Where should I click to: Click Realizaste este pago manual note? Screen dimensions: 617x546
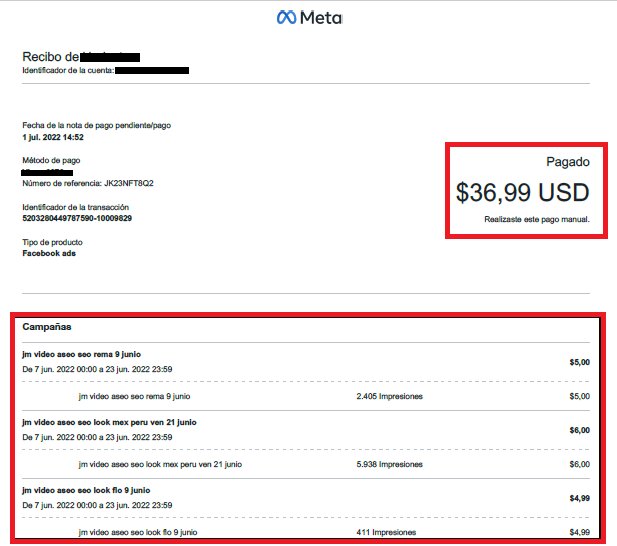coord(537,219)
